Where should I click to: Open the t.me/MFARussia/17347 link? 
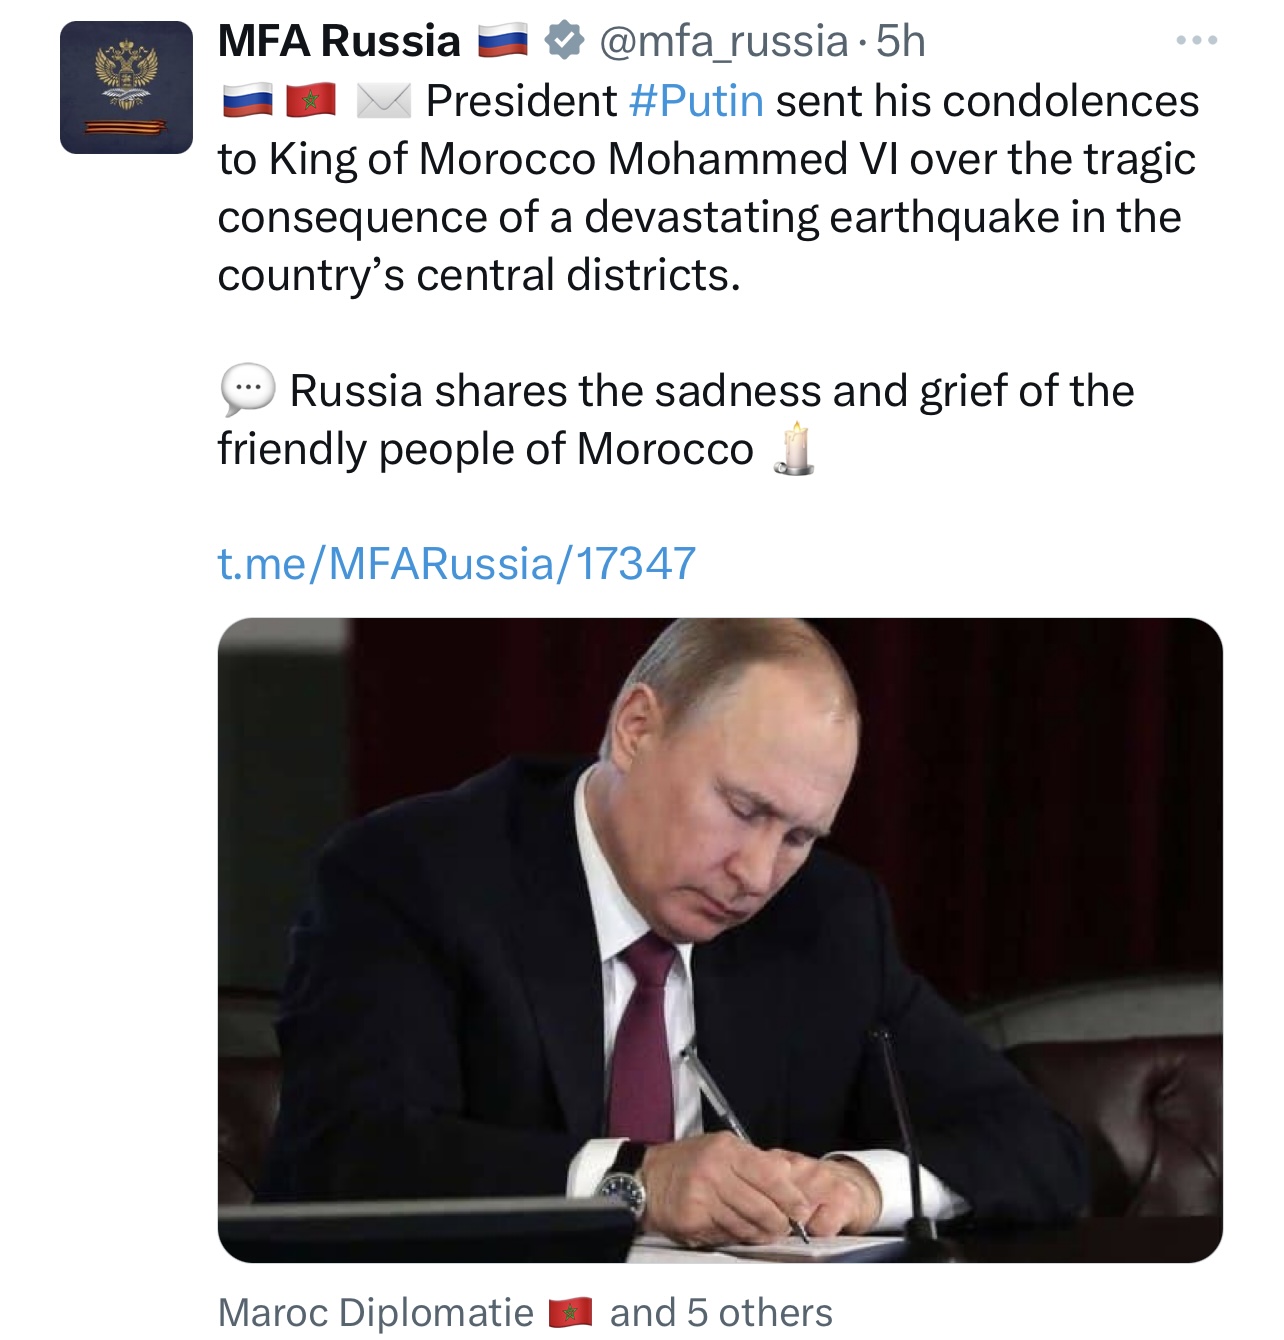coord(456,563)
